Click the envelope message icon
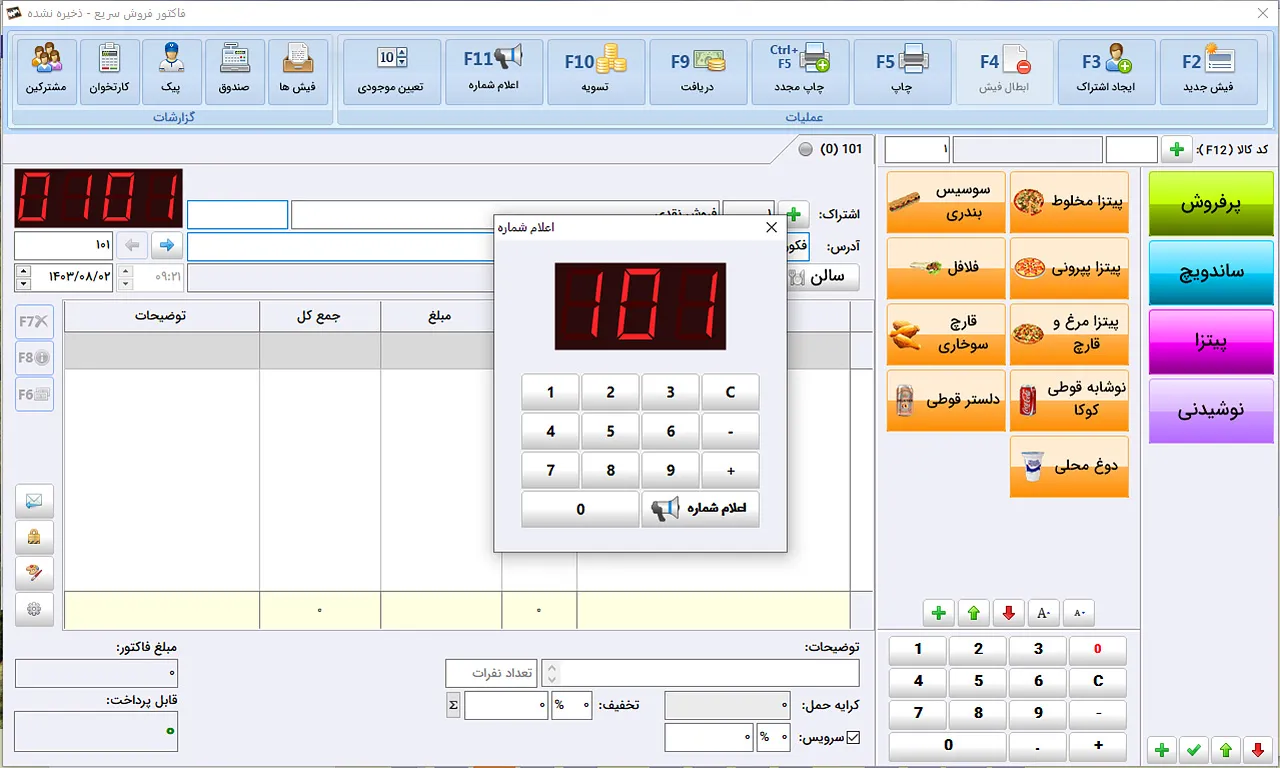This screenshot has height=768, width=1280. pos(34,500)
